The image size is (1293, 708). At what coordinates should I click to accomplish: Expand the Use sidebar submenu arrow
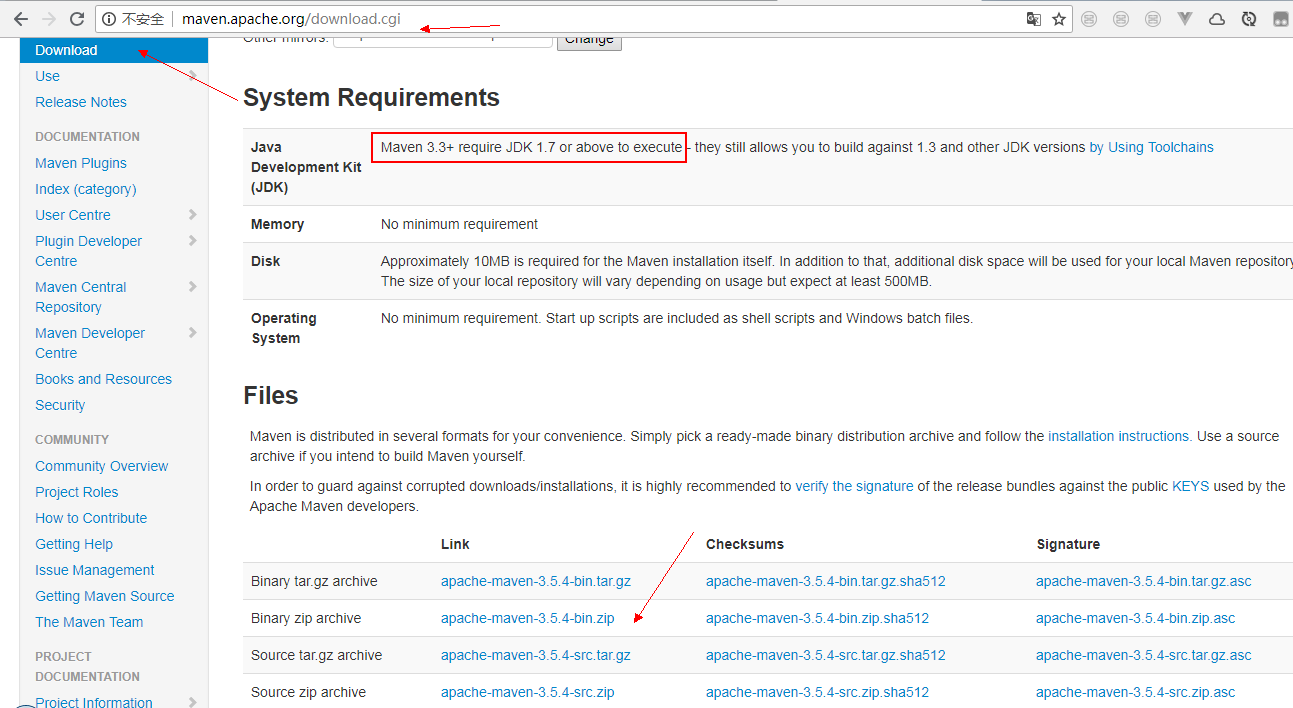click(x=192, y=76)
